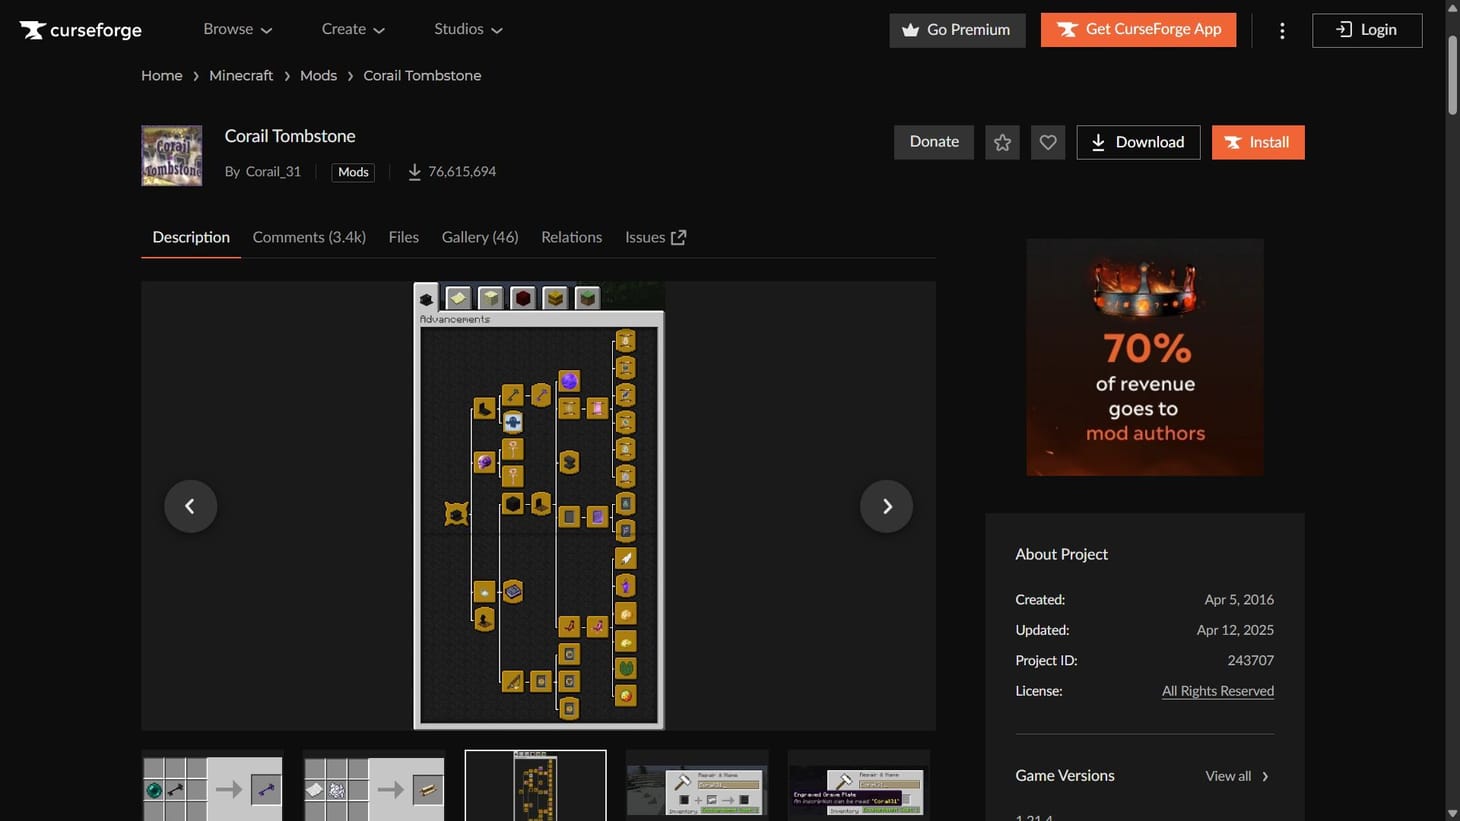Image resolution: width=1460 pixels, height=821 pixels.
Task: Expand the Browse dropdown menu
Action: coord(237,29)
